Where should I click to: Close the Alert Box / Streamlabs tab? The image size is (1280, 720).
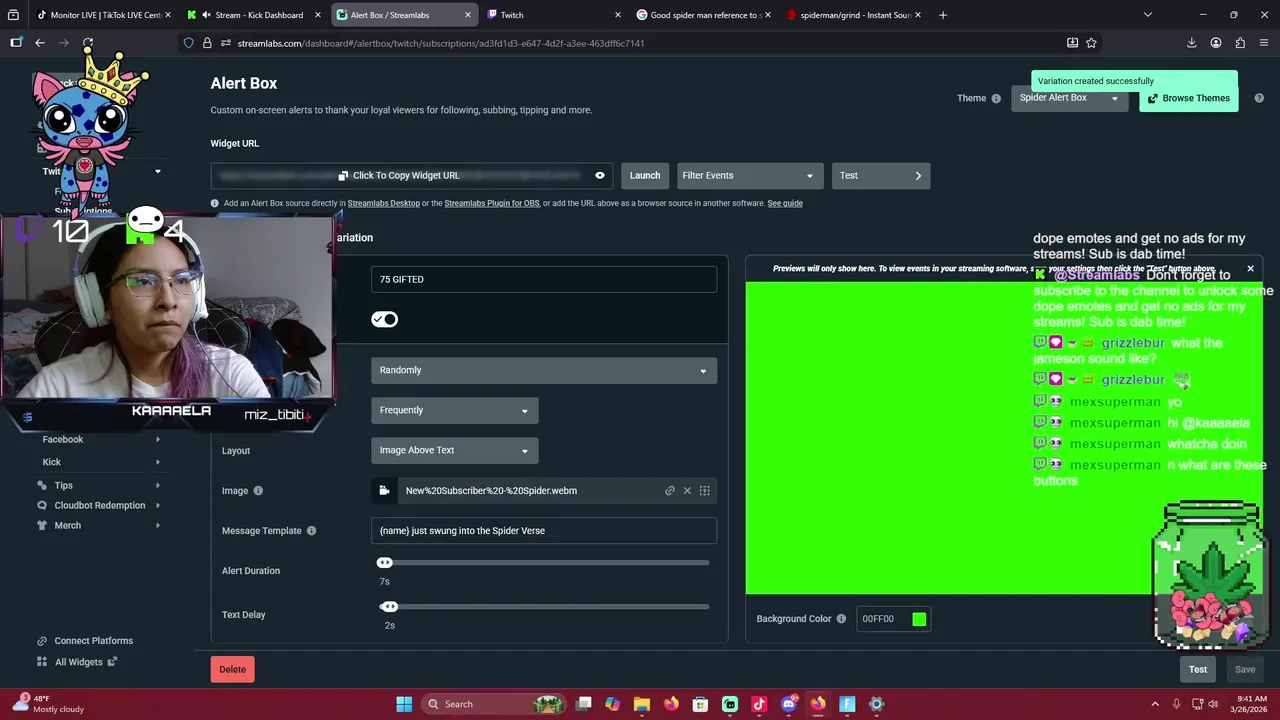click(468, 15)
